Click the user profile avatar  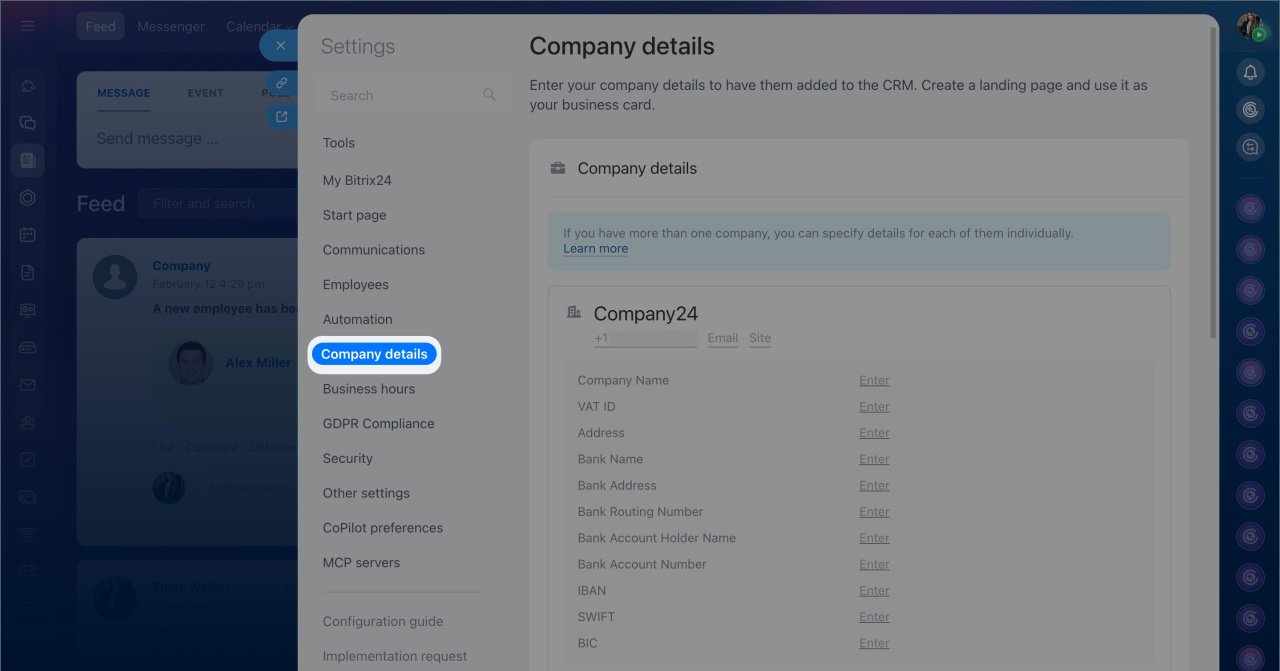[x=1250, y=26]
